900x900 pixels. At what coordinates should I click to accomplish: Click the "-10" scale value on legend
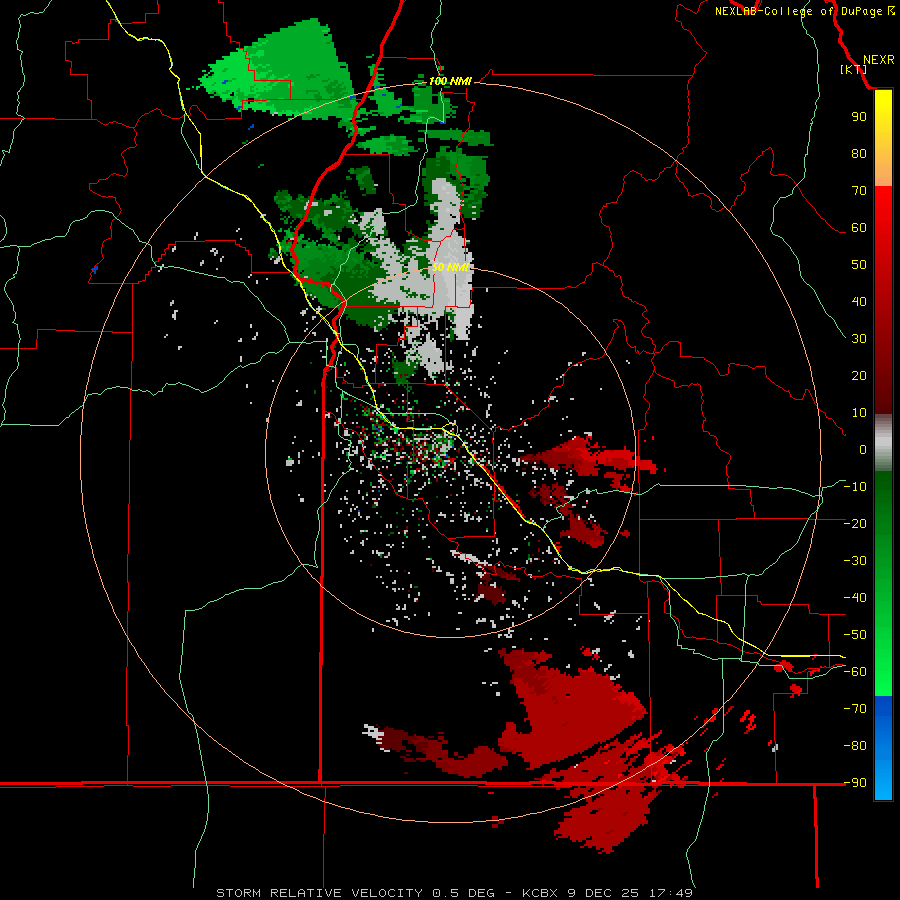coord(855,487)
